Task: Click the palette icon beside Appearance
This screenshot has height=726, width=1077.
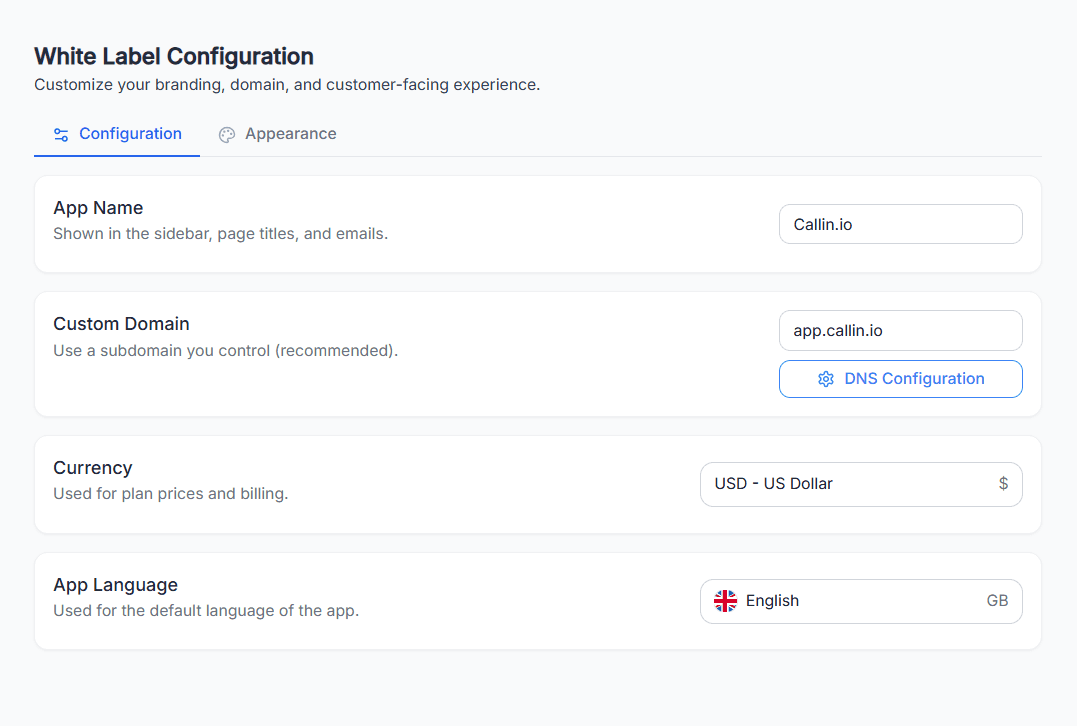Action: tap(227, 135)
